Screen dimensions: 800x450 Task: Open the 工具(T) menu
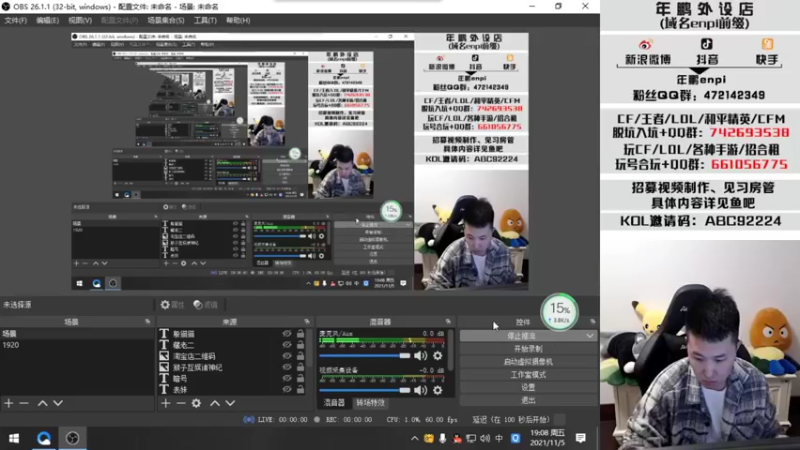point(205,20)
